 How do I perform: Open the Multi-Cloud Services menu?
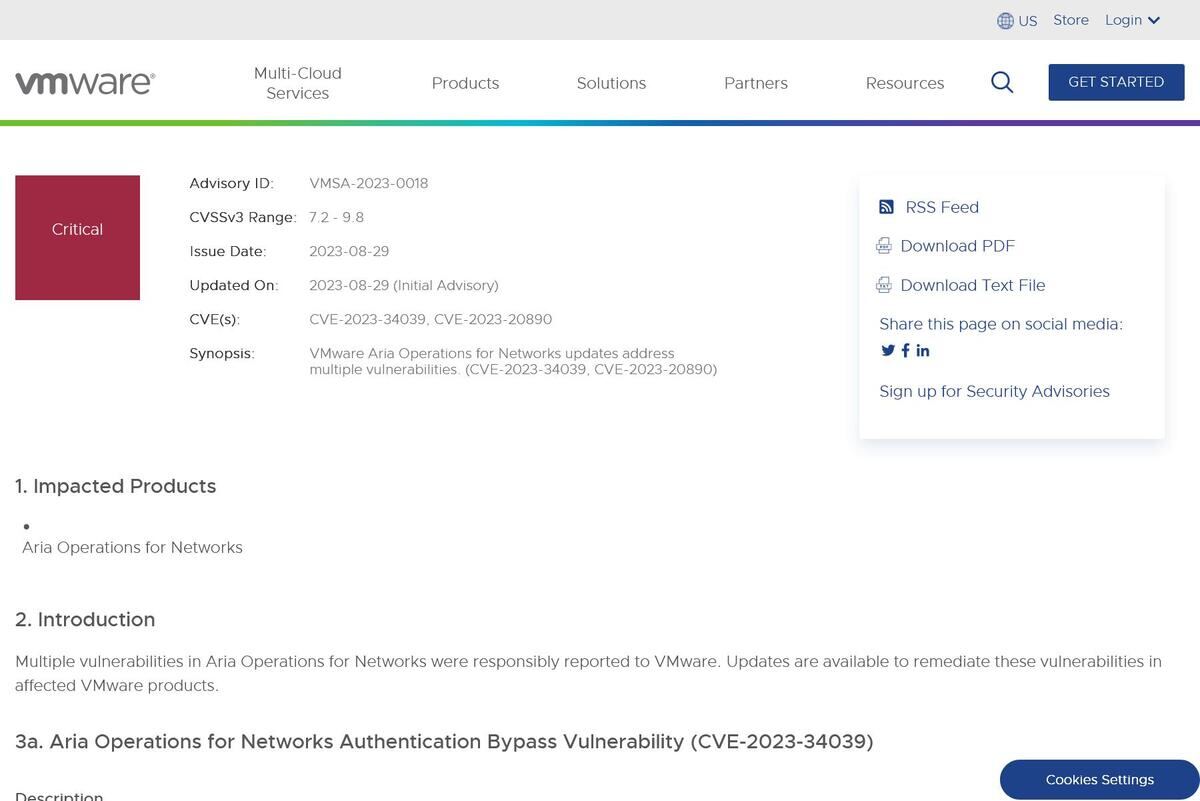click(x=298, y=83)
